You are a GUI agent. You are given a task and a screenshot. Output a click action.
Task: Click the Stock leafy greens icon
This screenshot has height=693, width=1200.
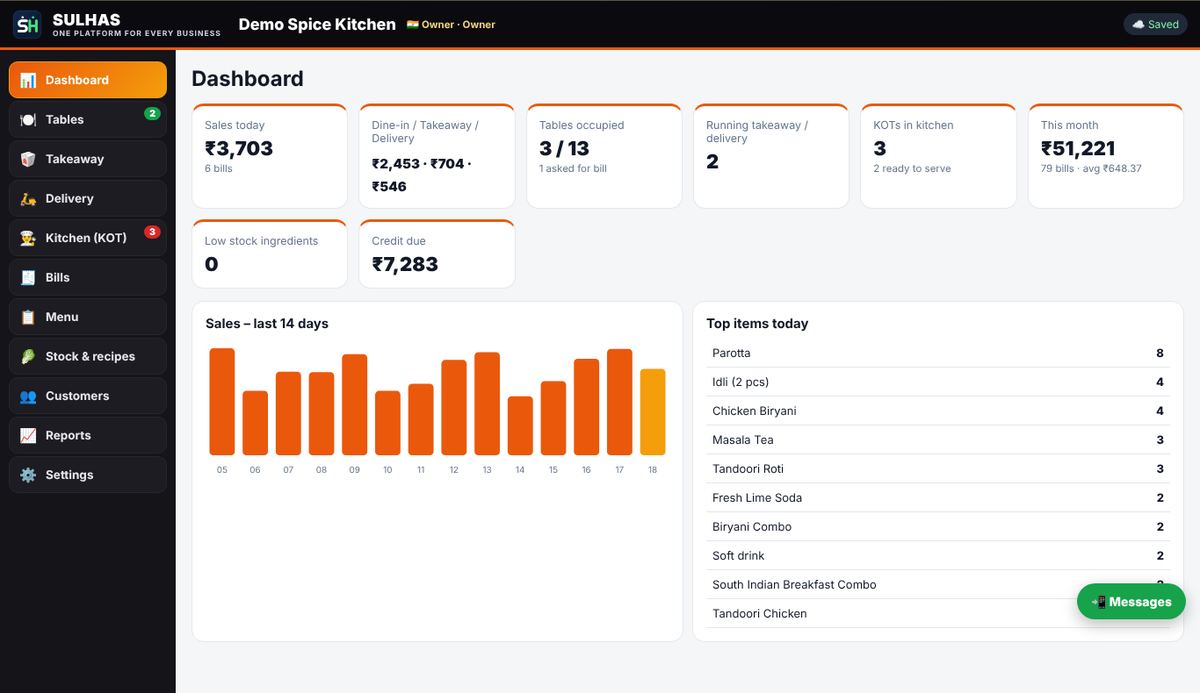pos(28,357)
